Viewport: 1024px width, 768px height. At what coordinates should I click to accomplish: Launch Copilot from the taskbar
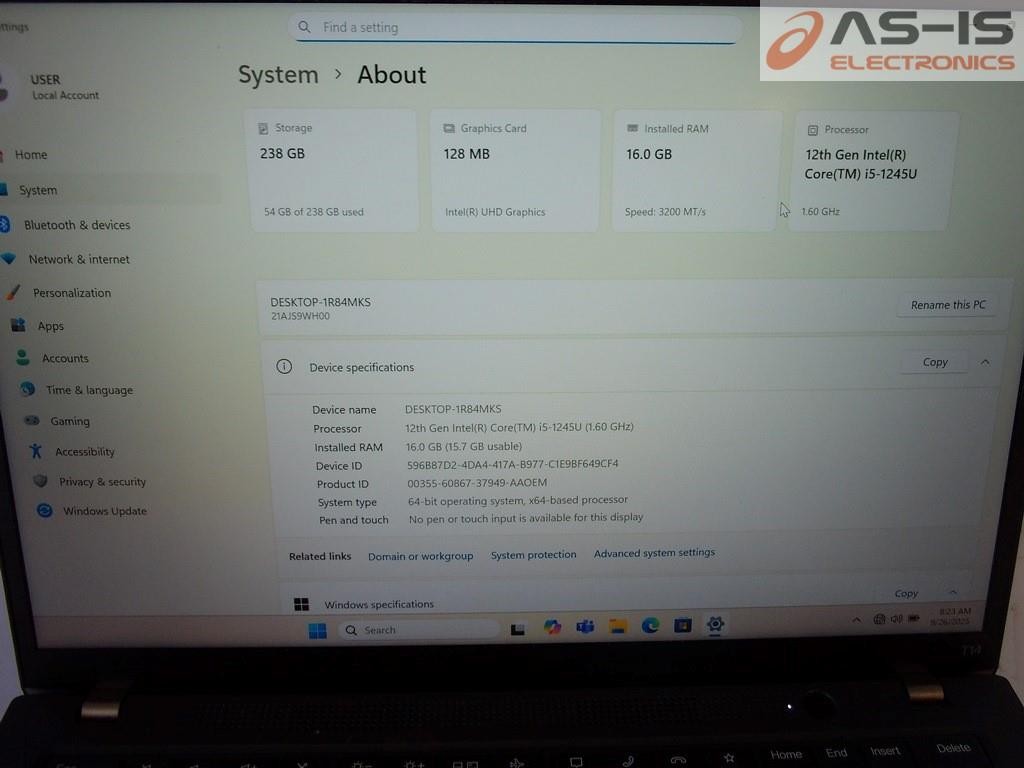pyautogui.click(x=552, y=627)
